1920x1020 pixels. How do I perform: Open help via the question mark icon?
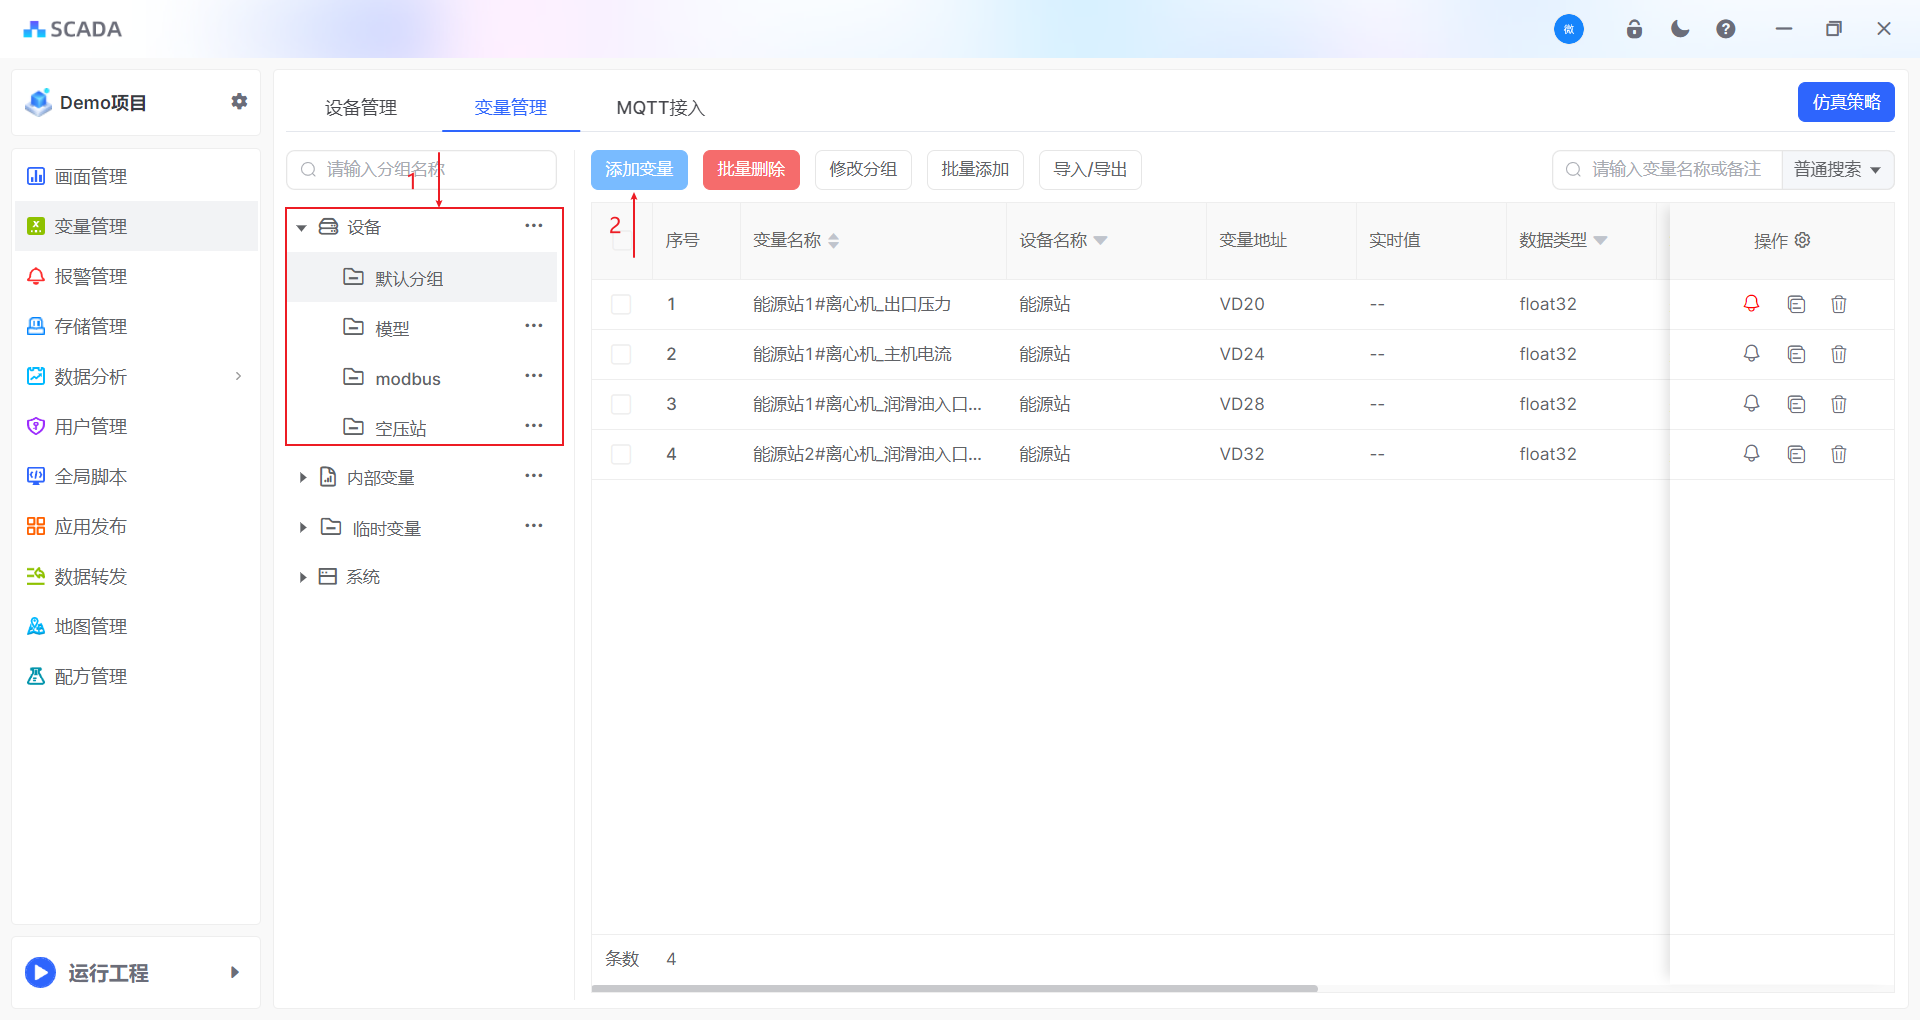pyautogui.click(x=1725, y=29)
